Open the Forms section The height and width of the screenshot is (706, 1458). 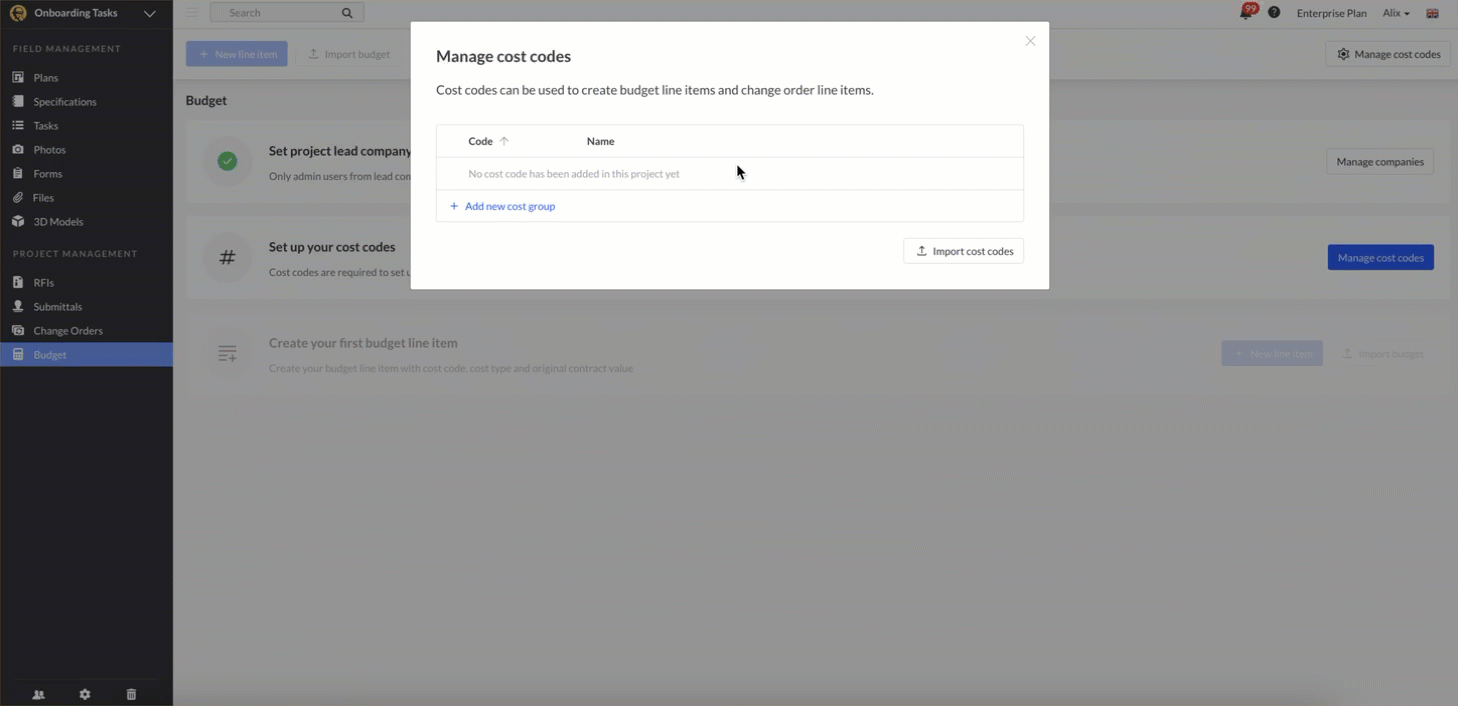46,173
